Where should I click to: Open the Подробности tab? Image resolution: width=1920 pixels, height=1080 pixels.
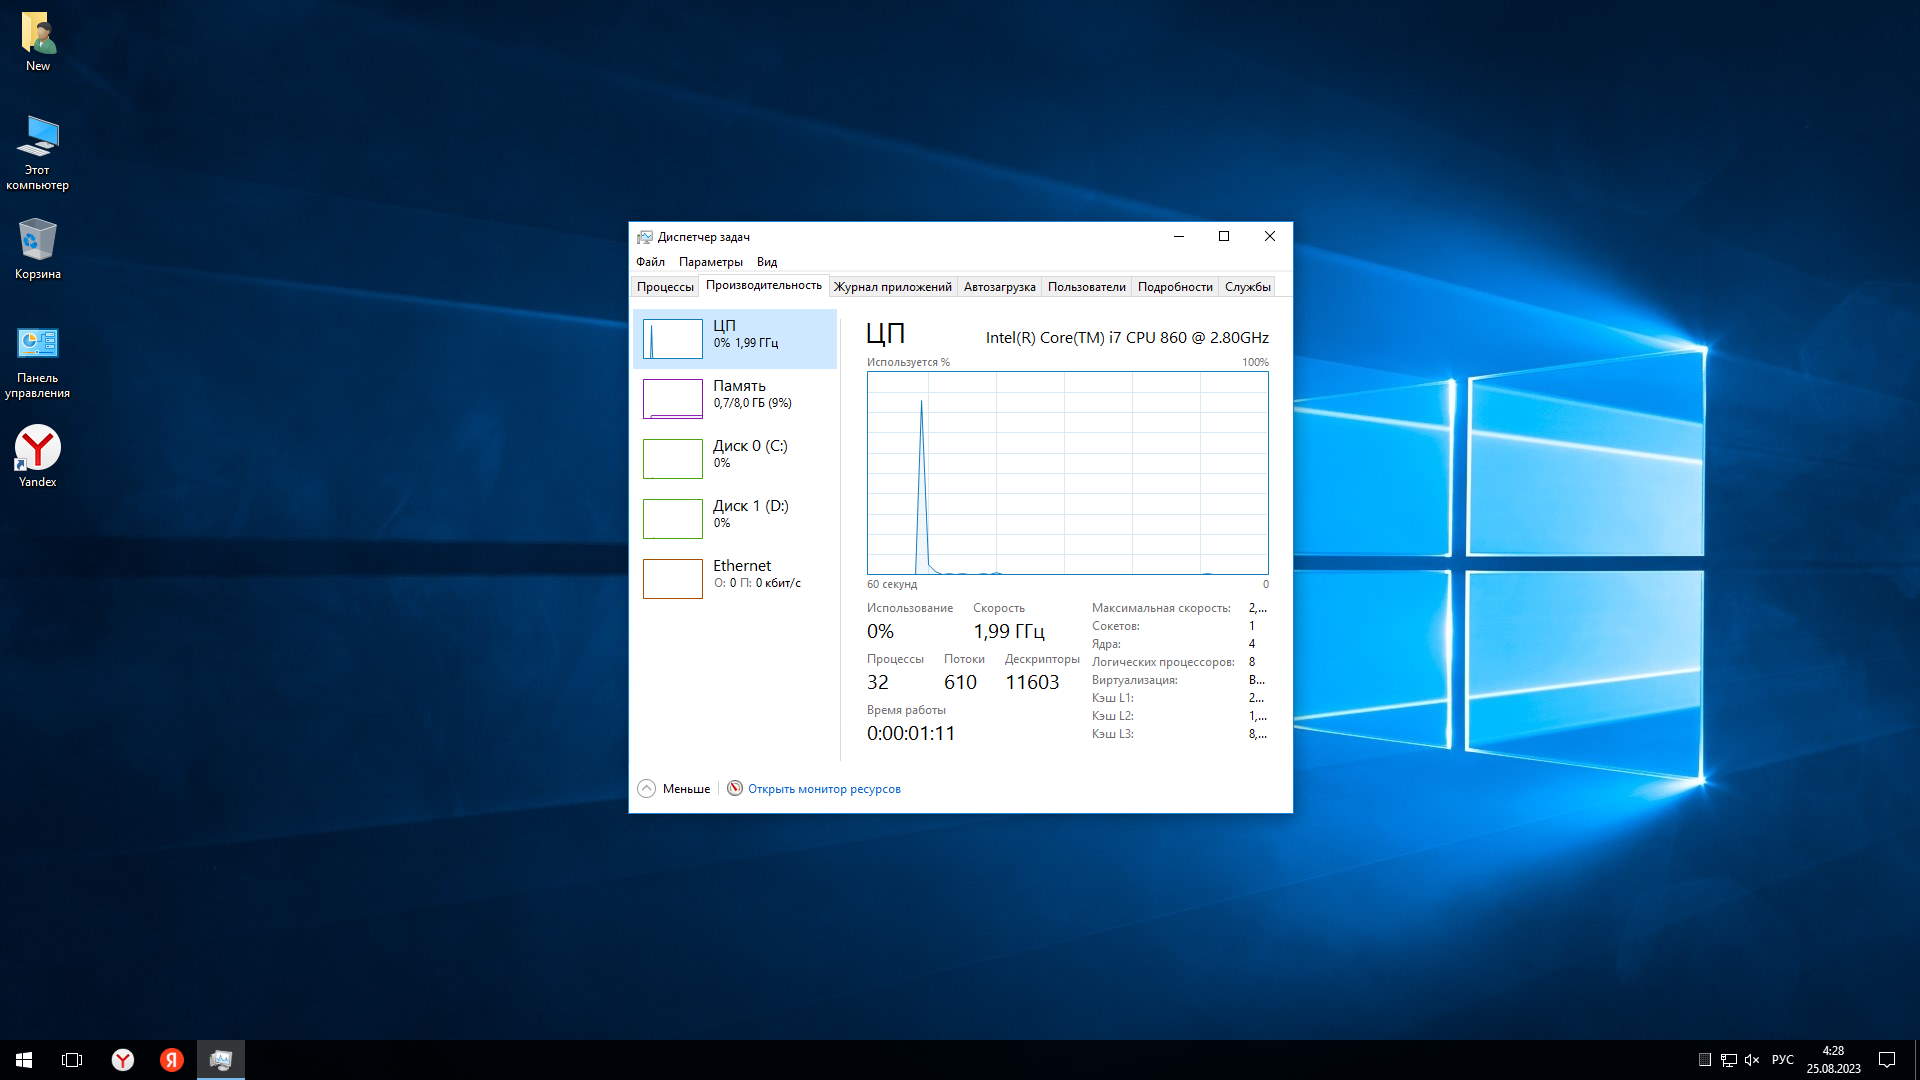[x=1174, y=287]
